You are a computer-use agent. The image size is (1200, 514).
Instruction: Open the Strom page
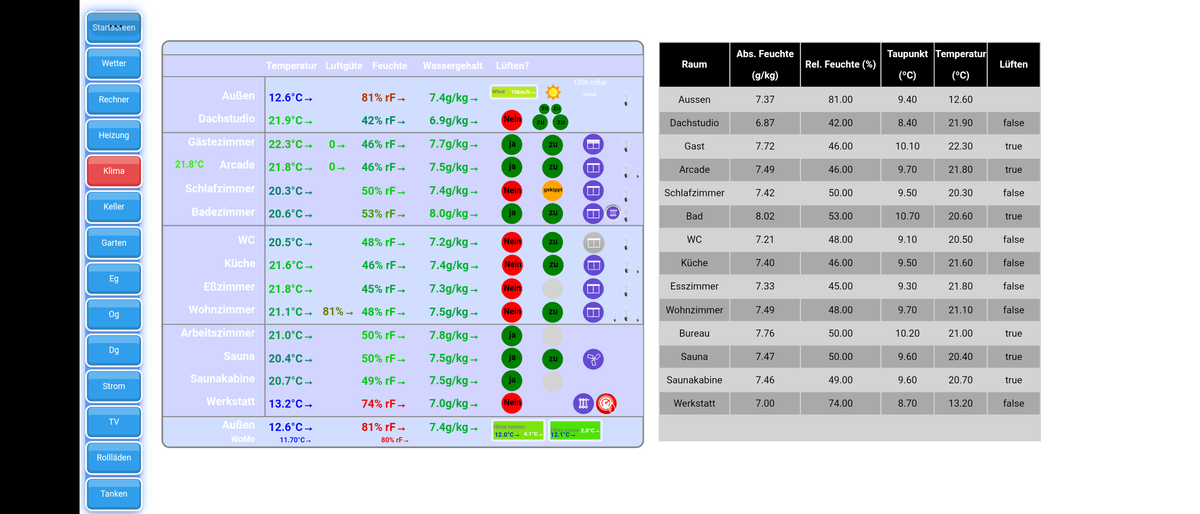click(114, 386)
